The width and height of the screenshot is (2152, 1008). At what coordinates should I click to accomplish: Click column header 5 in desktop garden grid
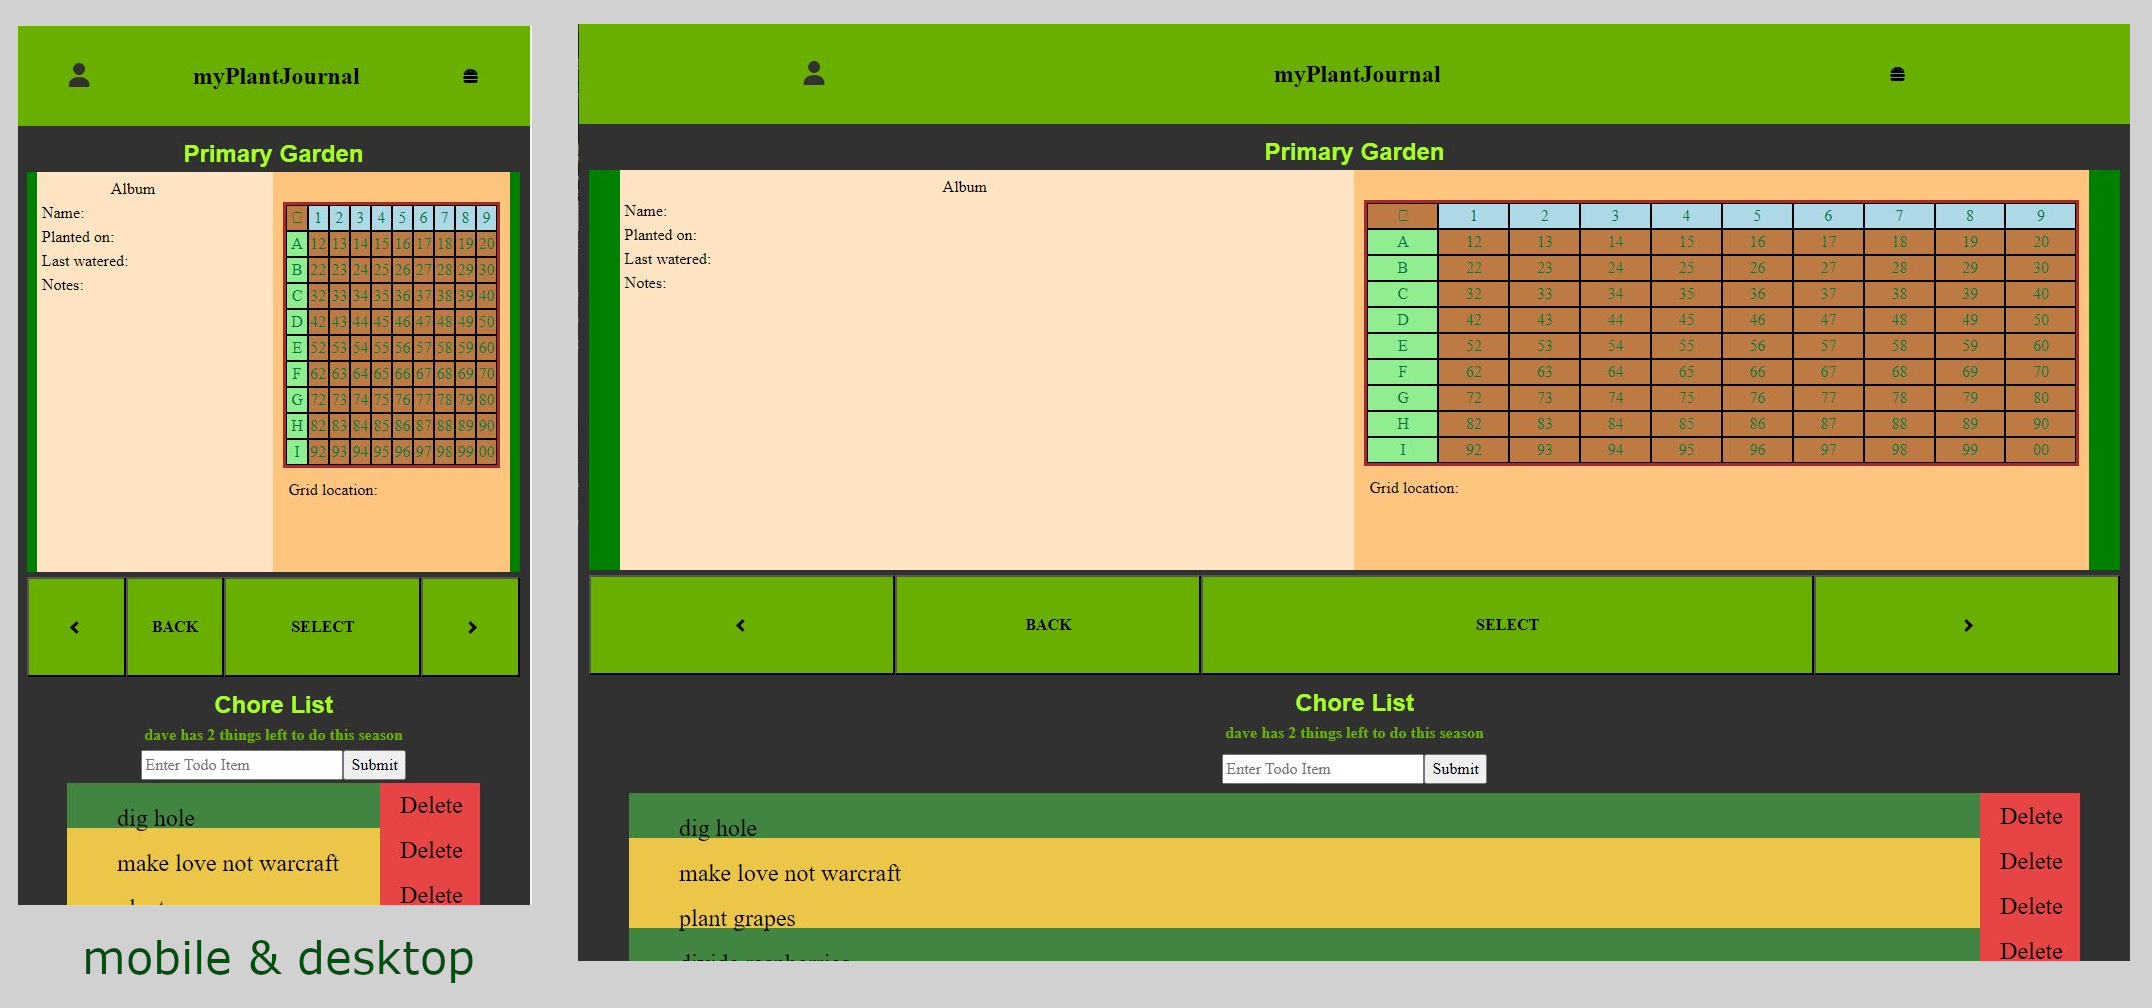(1757, 216)
